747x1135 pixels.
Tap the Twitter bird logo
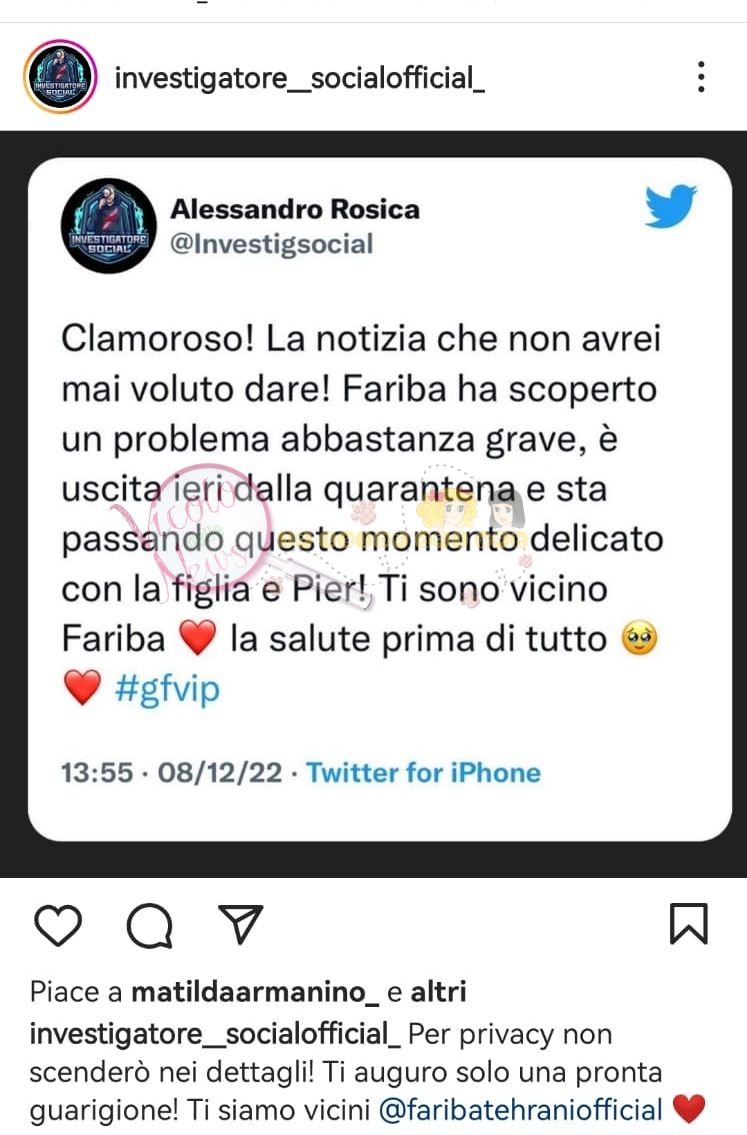[x=671, y=206]
